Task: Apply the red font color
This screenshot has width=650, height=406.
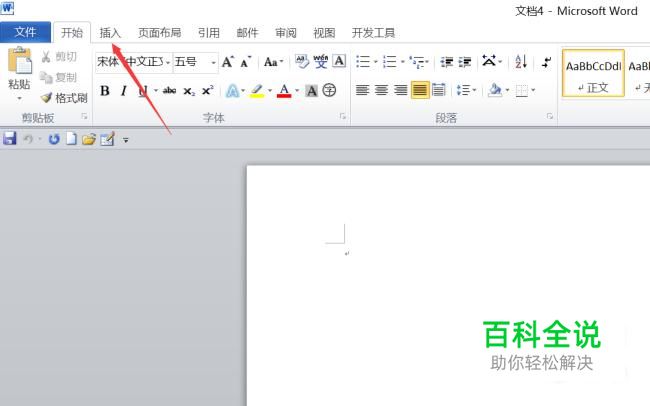Action: pyautogui.click(x=284, y=90)
